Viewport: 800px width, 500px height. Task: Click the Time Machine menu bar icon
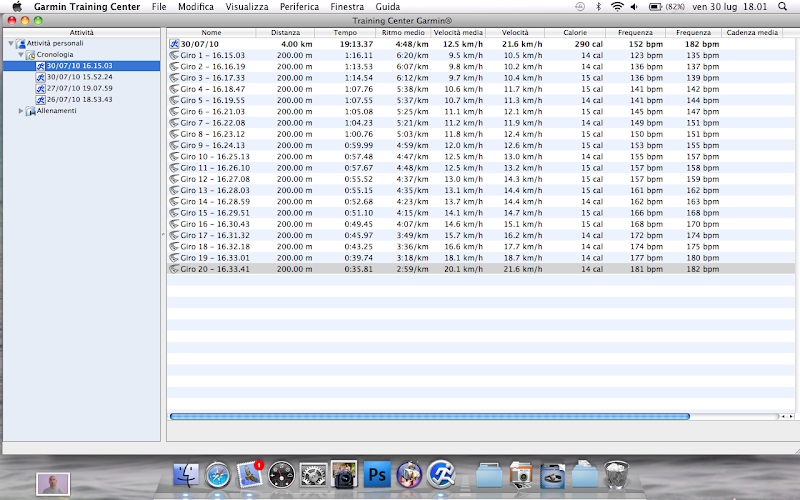(580, 7)
